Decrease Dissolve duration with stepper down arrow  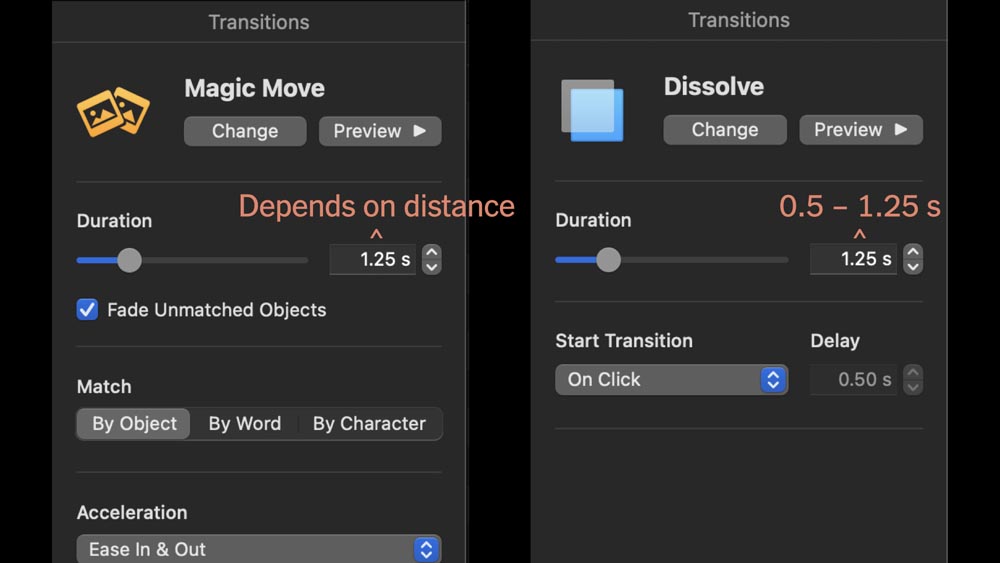point(913,266)
